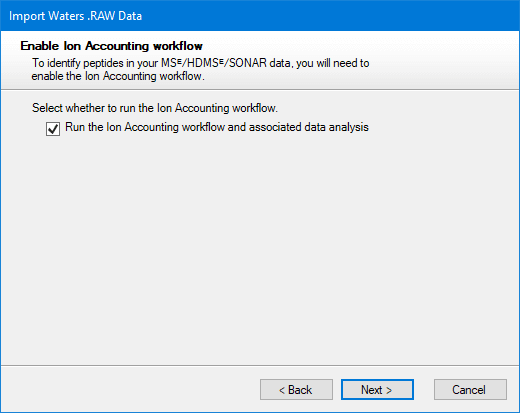This screenshot has height=413, width=520.
Task: Click the 'Select whether to run' instruction text
Action: (x=155, y=108)
